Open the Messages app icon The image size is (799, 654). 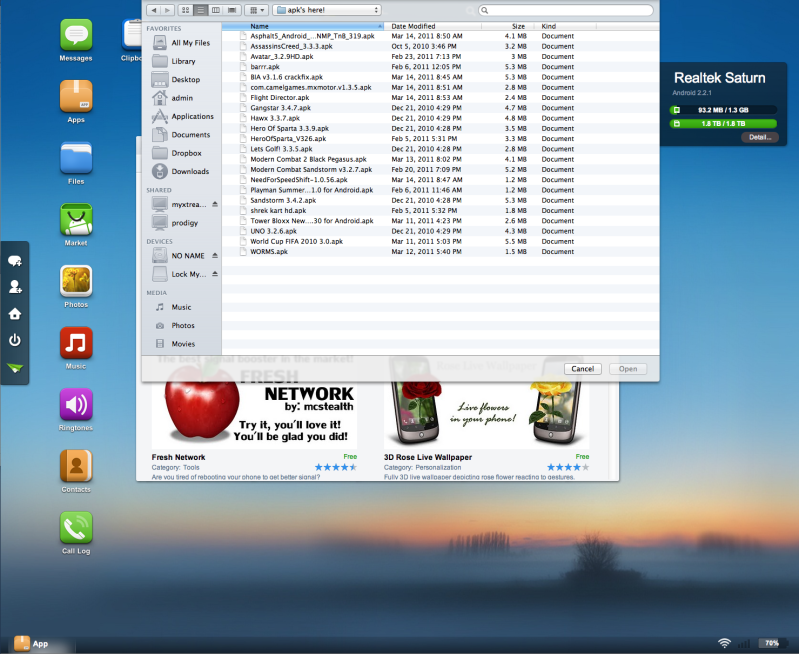point(76,35)
